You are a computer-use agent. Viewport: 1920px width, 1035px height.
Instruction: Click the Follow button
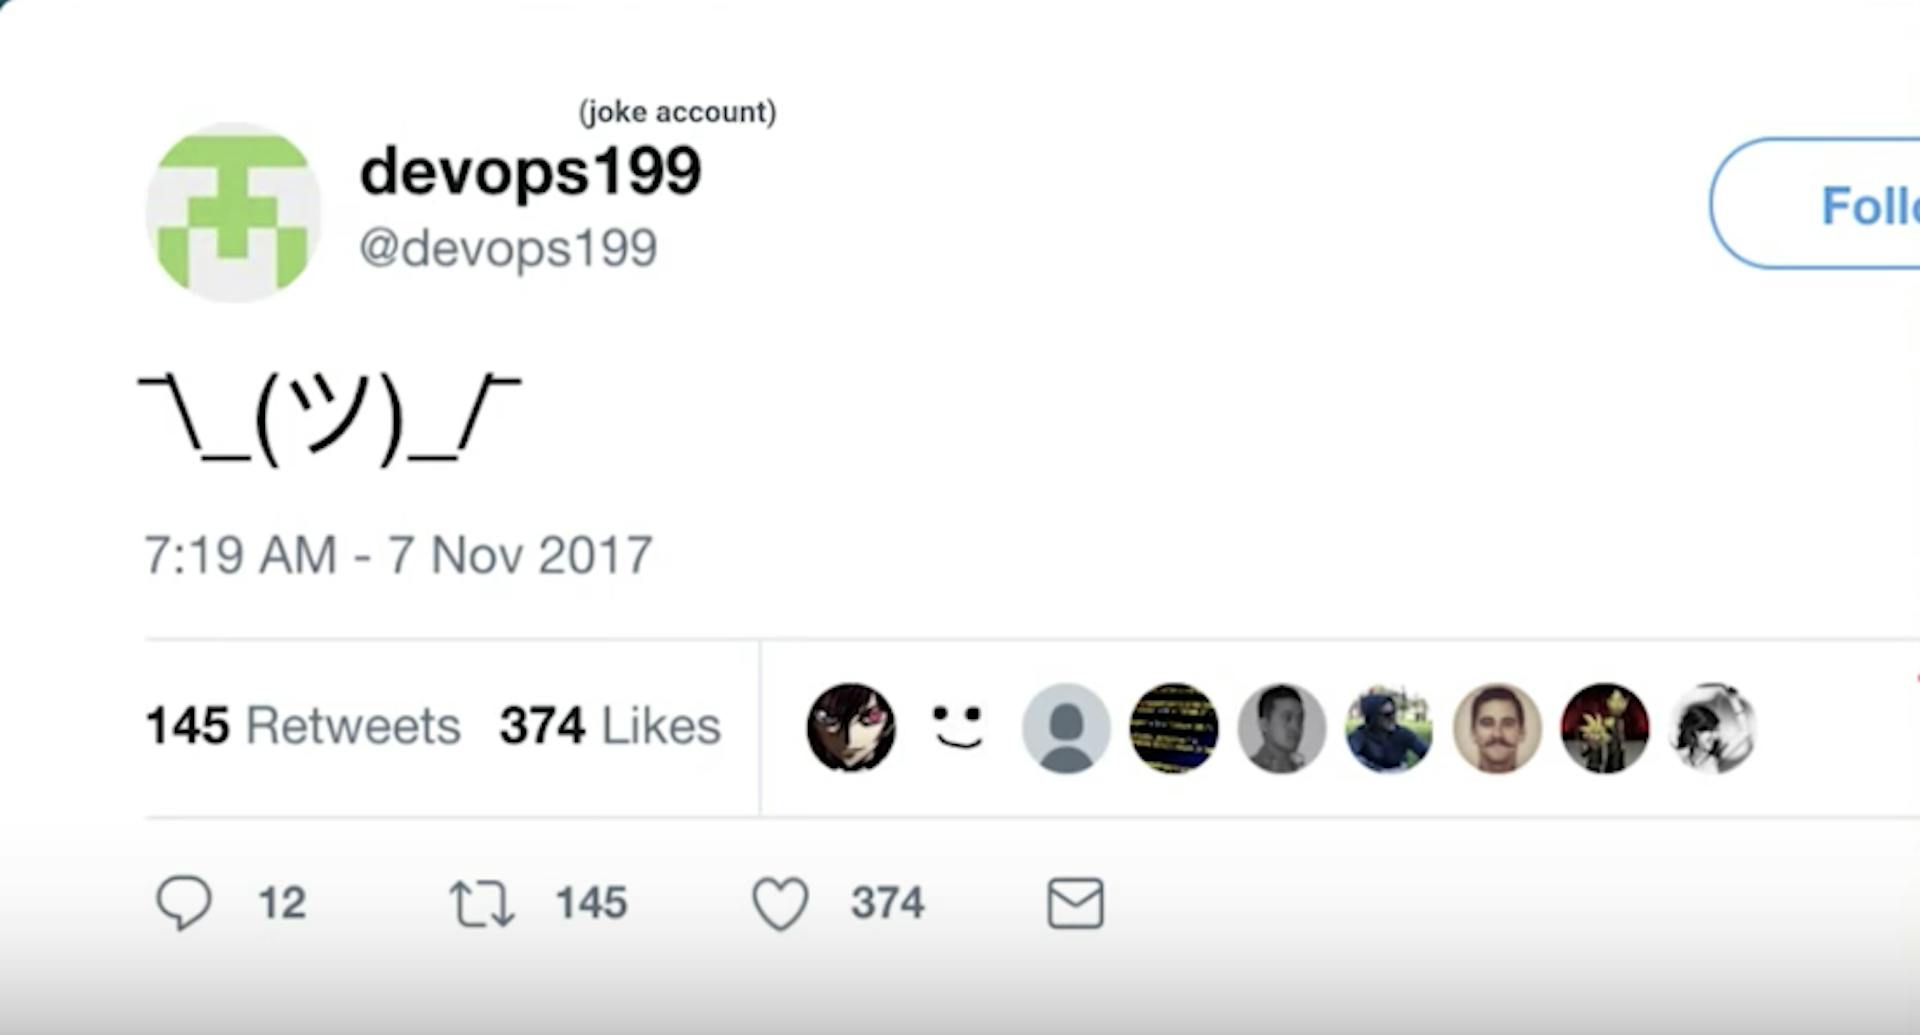[x=1815, y=204]
